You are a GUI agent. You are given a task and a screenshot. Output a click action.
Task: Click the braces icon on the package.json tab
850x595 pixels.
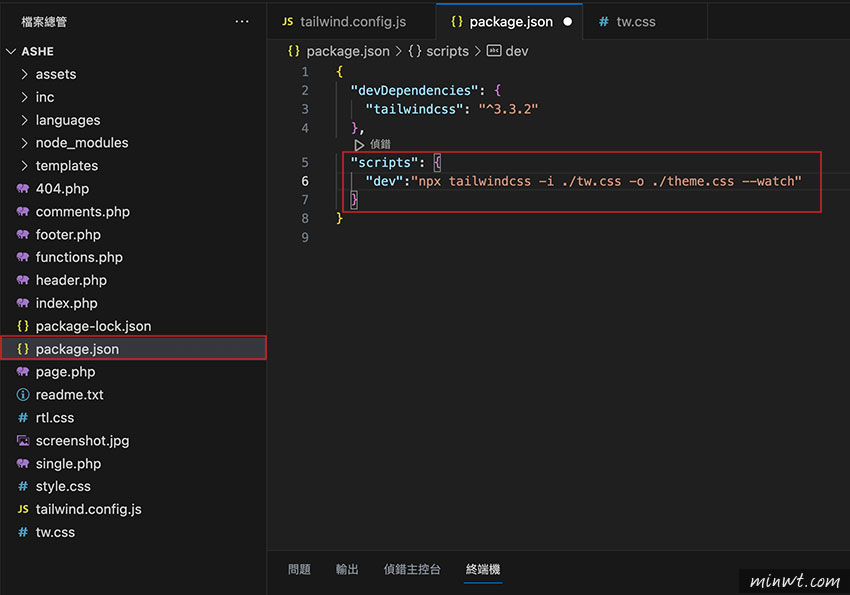click(x=457, y=22)
